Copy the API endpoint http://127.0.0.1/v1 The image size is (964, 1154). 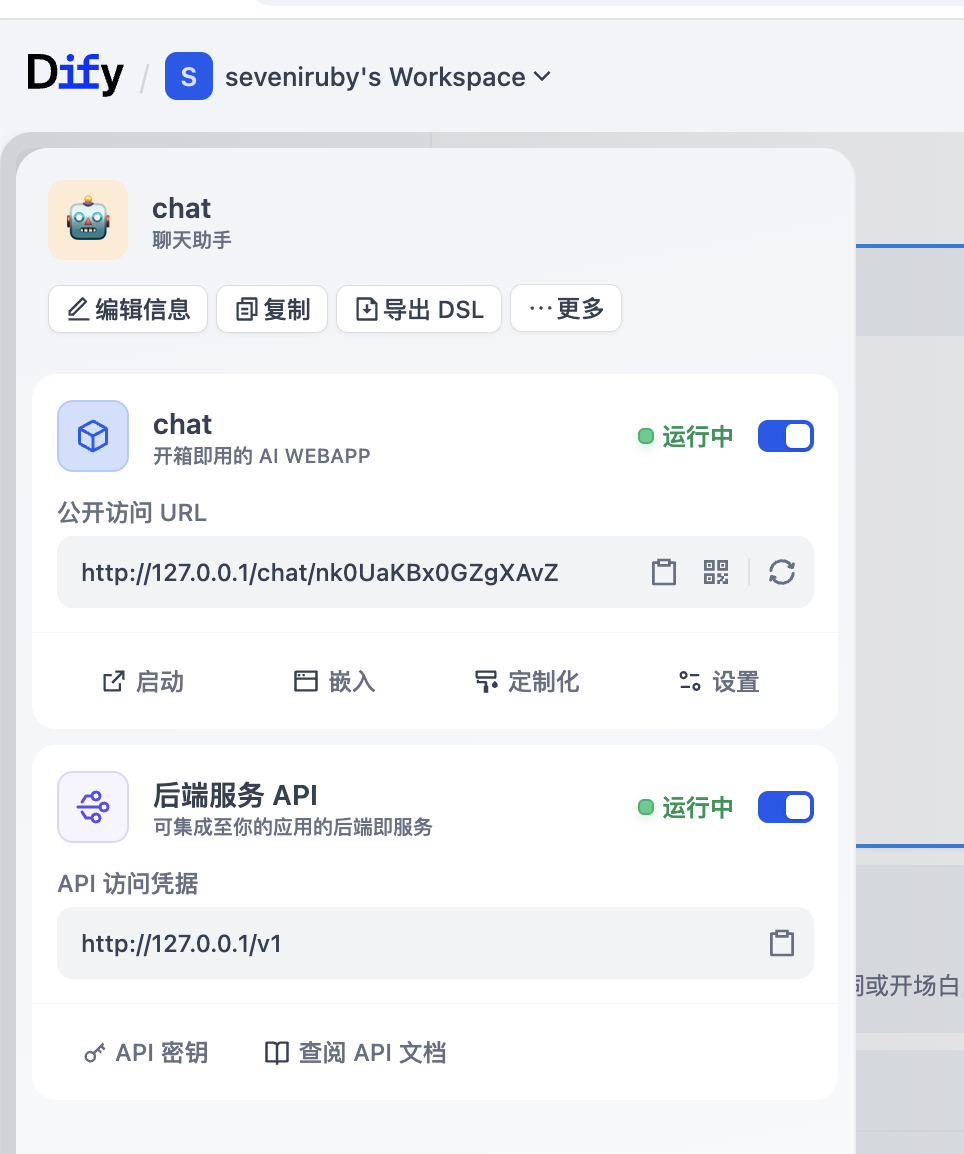pyautogui.click(x=781, y=943)
